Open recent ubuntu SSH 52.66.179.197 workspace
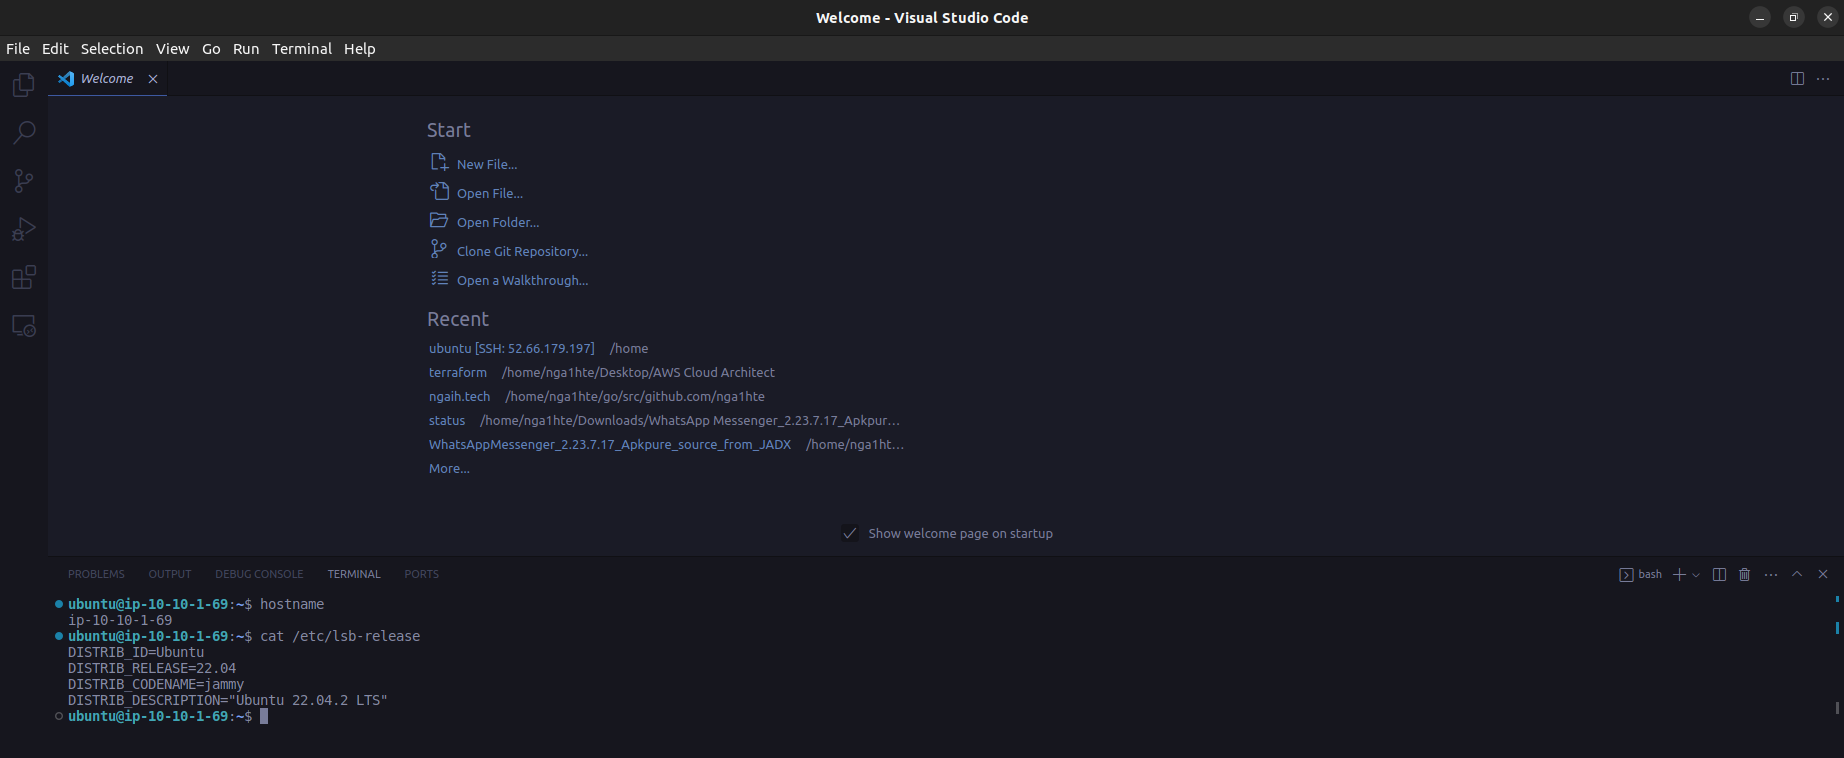Image resolution: width=1844 pixels, height=758 pixels. [x=511, y=348]
